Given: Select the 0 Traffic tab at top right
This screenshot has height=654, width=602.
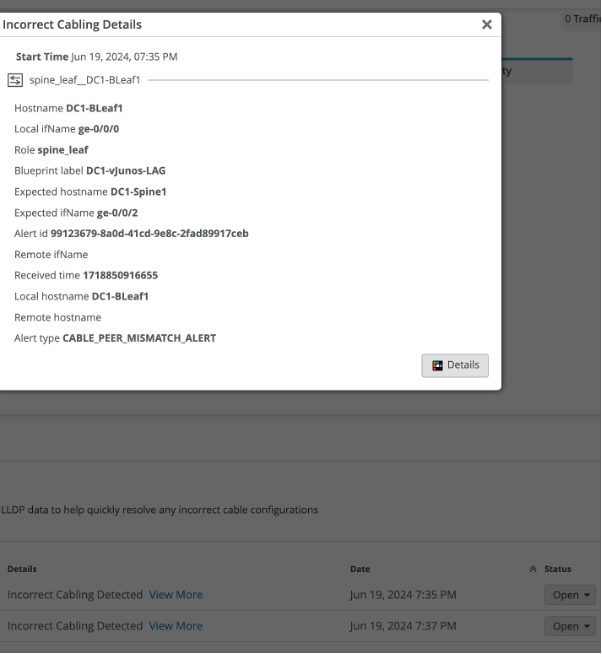Looking at the screenshot, I should pos(582,20).
